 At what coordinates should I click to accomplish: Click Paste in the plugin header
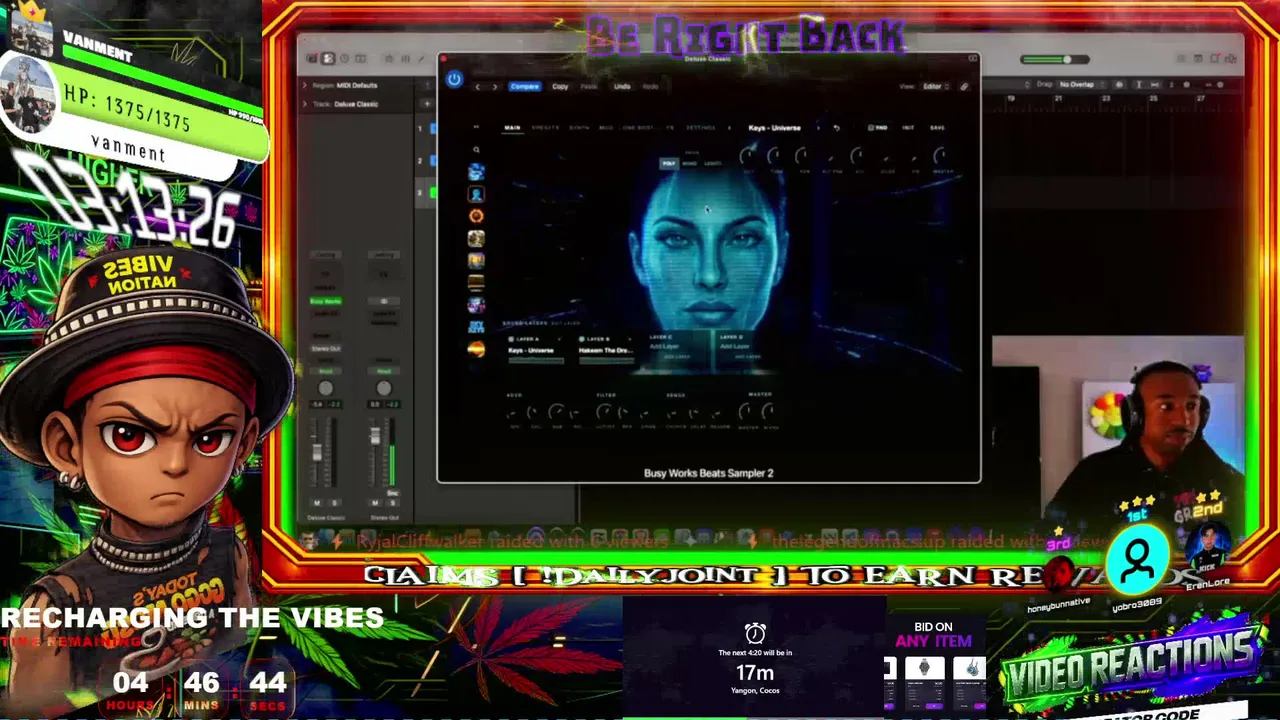[x=589, y=87]
